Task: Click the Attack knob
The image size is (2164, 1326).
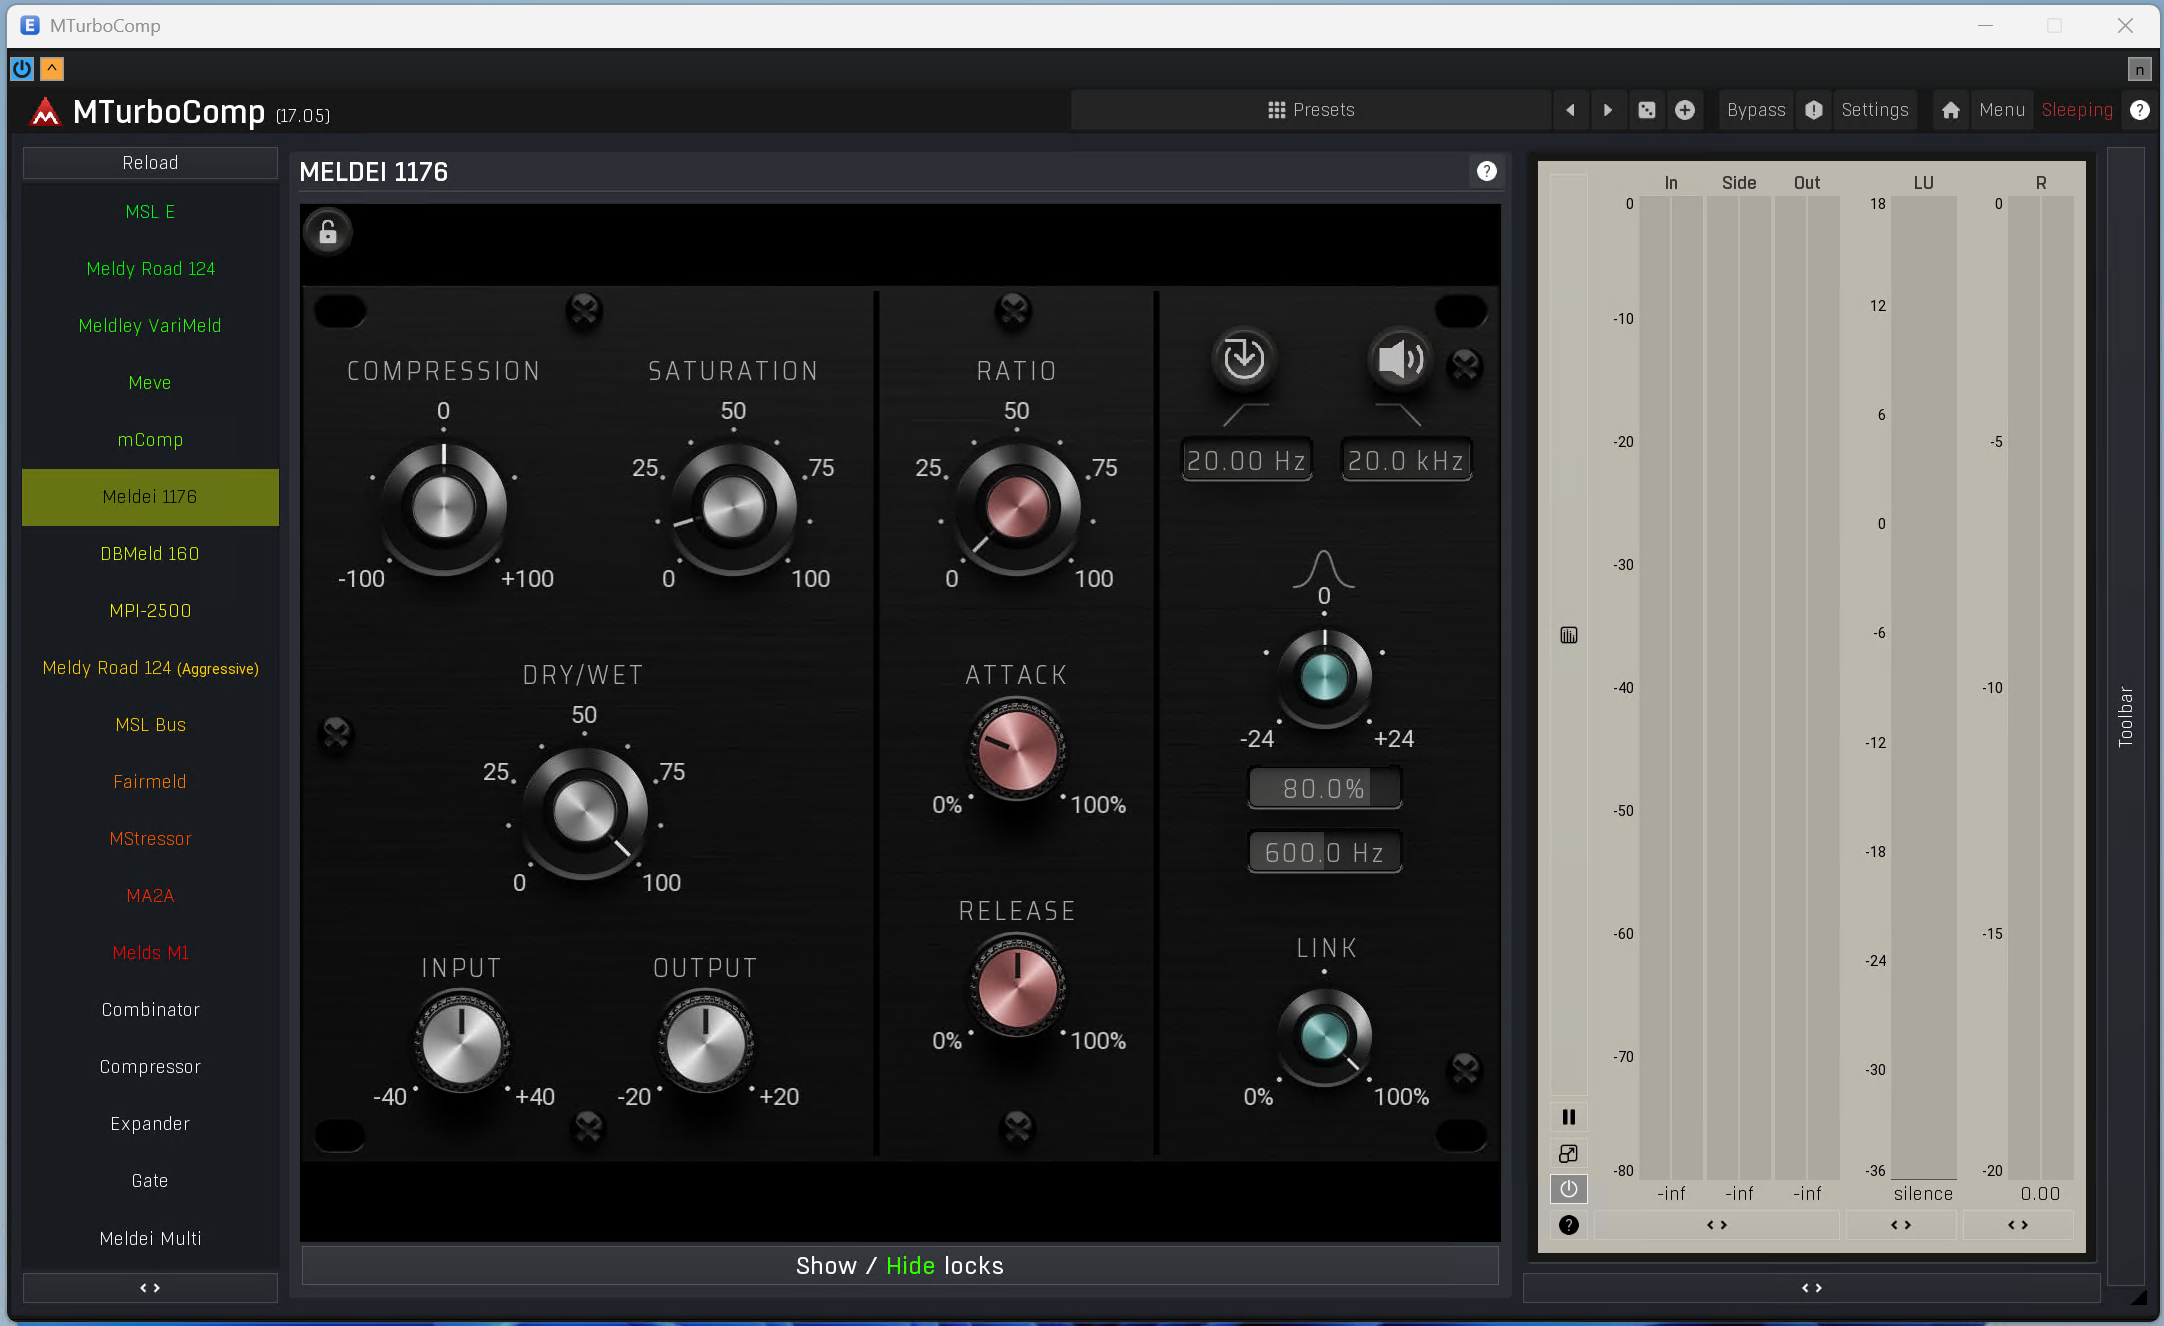Action: [x=1017, y=749]
